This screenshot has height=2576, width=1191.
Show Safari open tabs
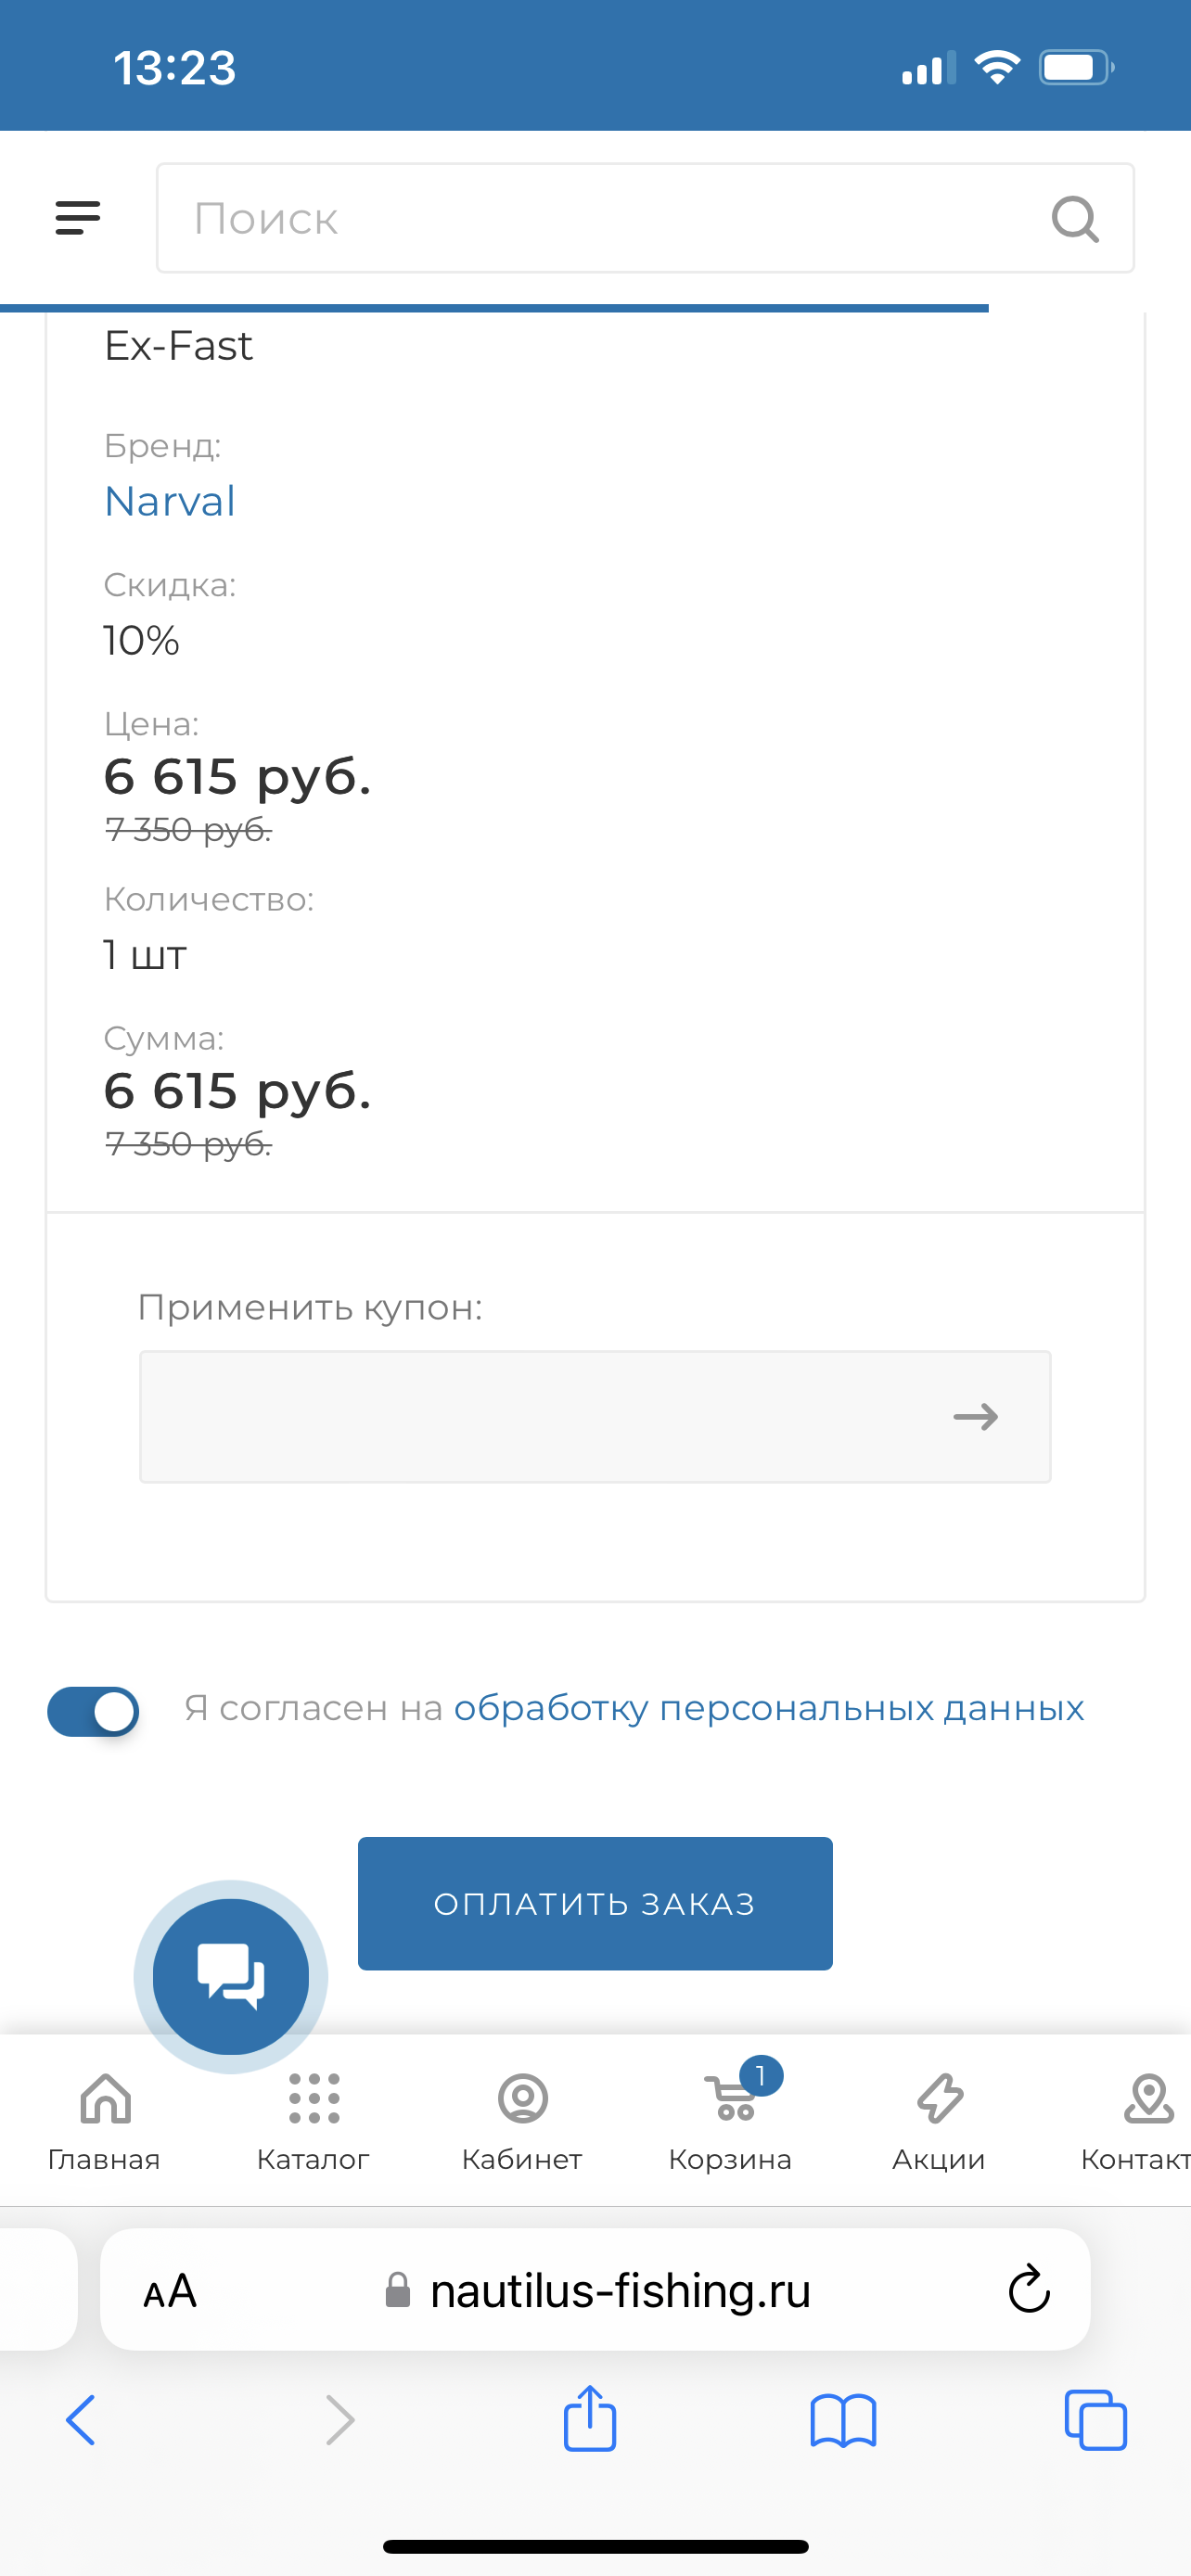pos(1095,2421)
